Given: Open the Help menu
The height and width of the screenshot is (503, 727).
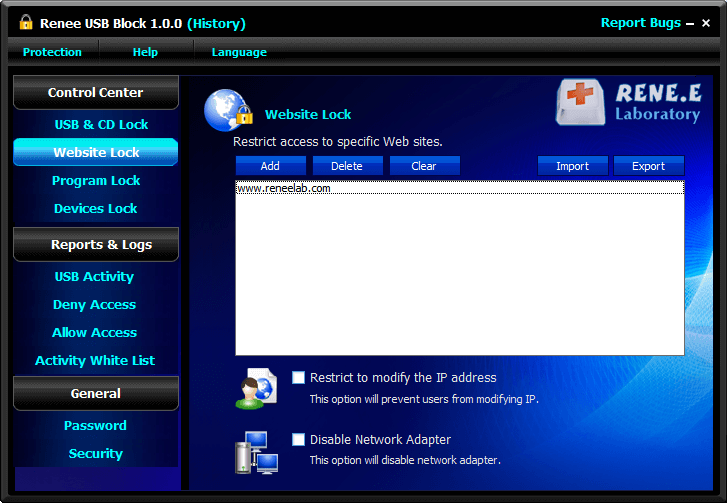Looking at the screenshot, I should [x=145, y=52].
